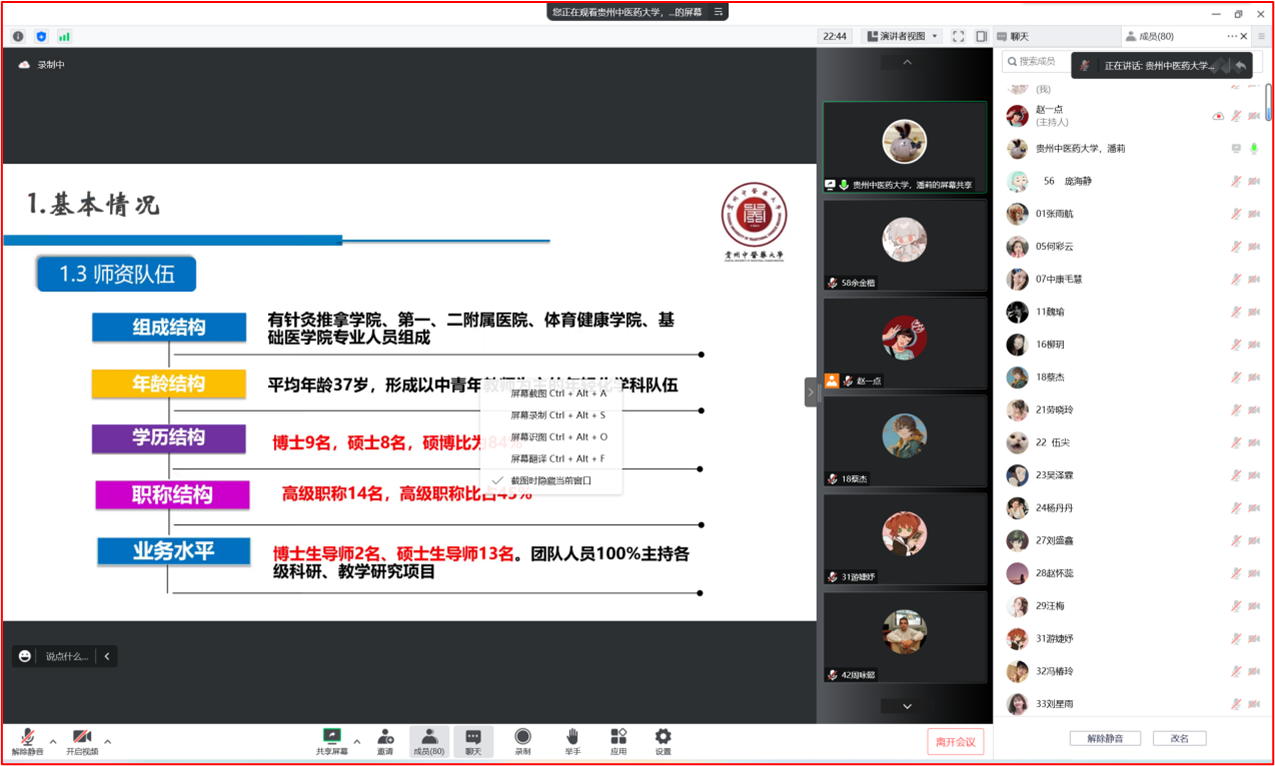
Task: Toggle green microphone icon for 贵州中医药大学，潘莉
Action: click(x=1254, y=148)
